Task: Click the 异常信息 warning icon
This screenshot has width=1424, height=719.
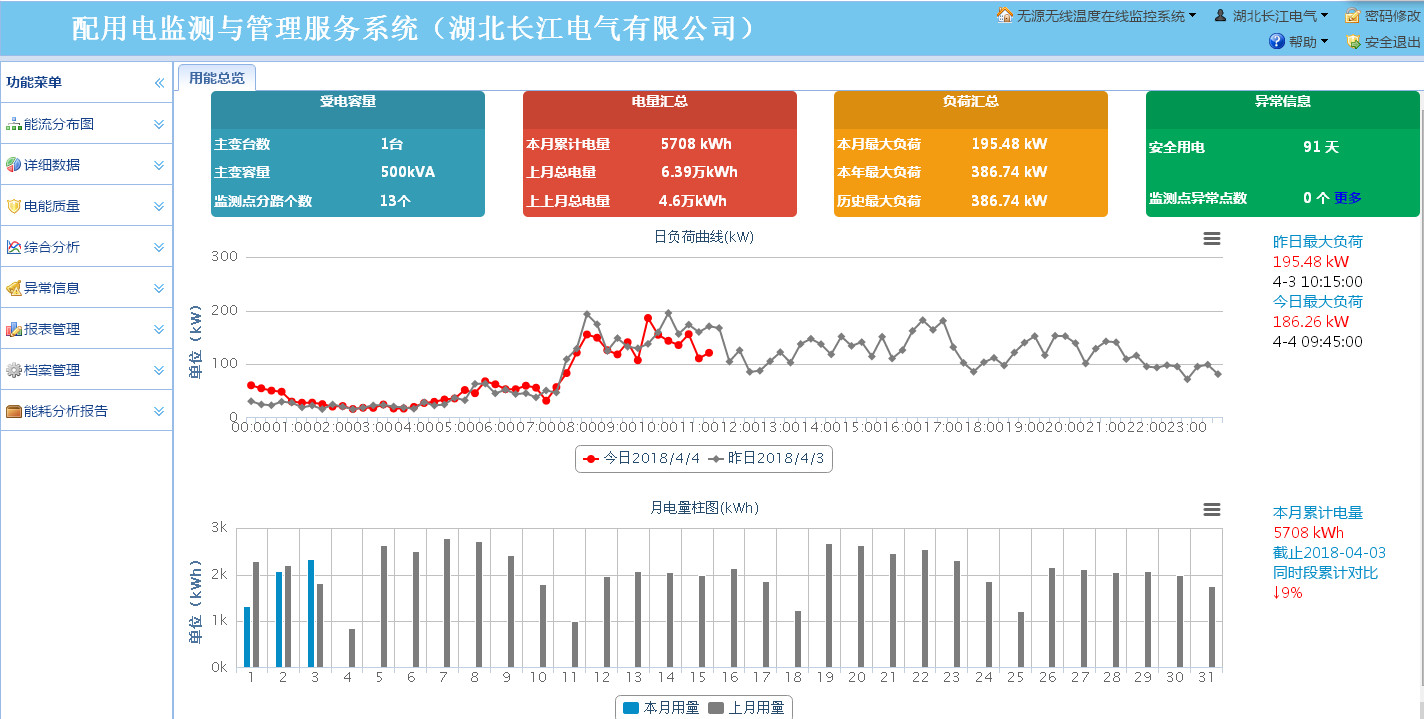Action: click(x=14, y=288)
